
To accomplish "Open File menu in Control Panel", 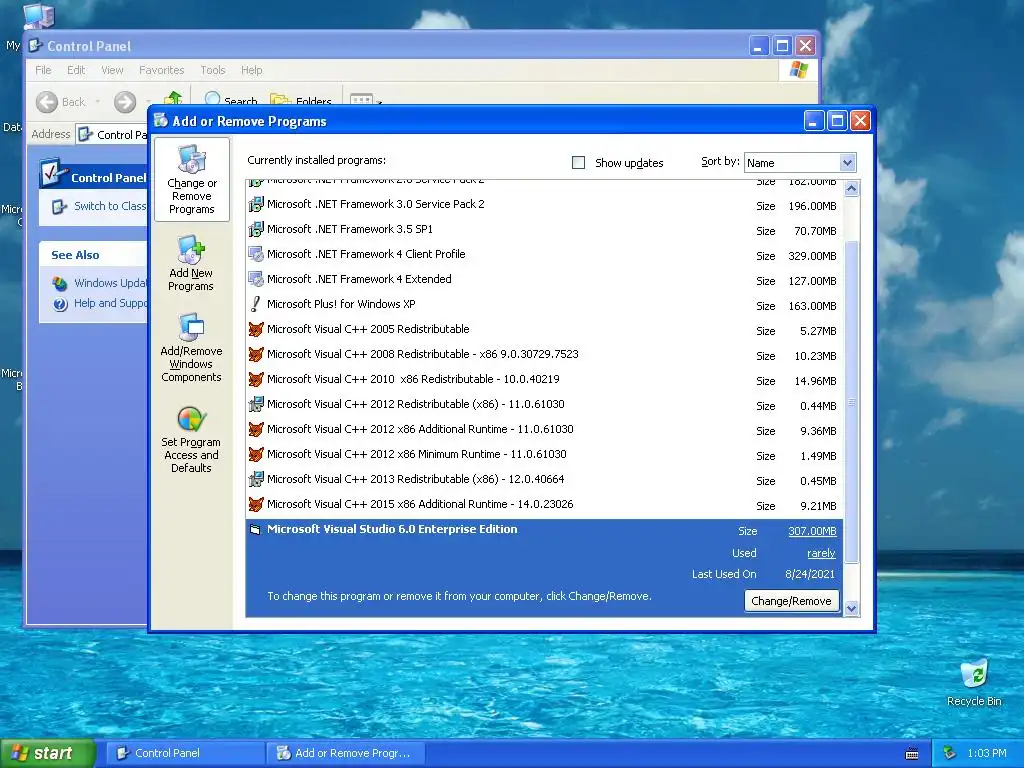I will (x=43, y=70).
